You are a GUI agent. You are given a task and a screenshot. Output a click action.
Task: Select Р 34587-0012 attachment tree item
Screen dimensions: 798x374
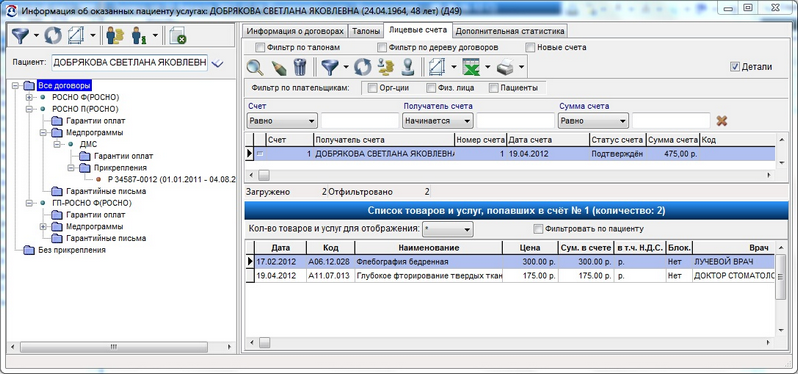(x=172, y=180)
